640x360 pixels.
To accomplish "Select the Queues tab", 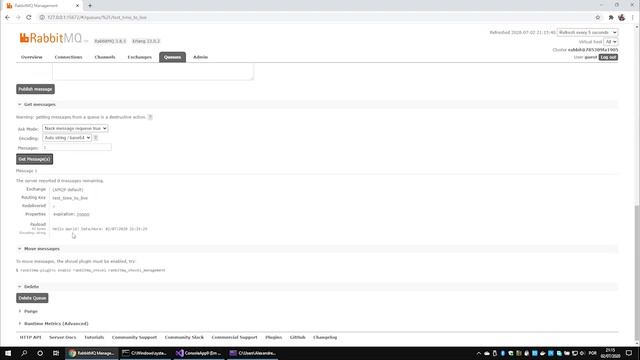I will click(x=172, y=57).
